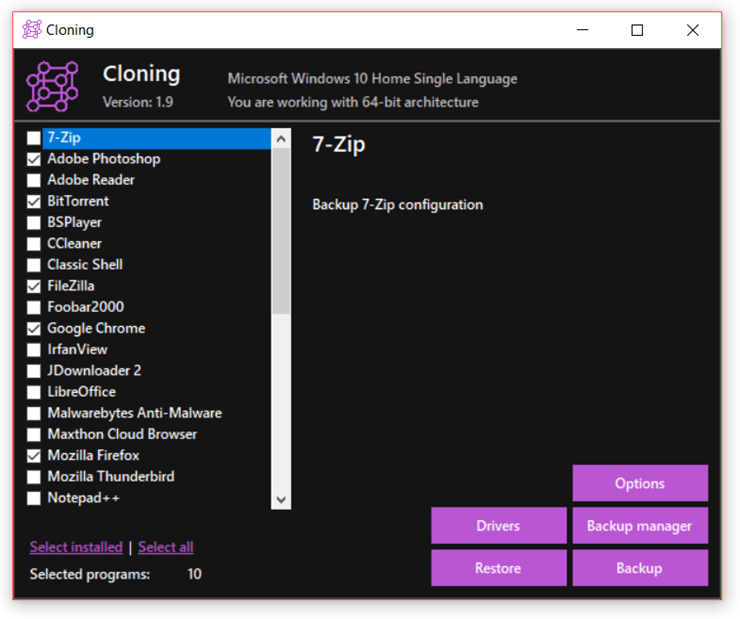
Task: Select the Foobar2000 list entry
Action: click(85, 307)
